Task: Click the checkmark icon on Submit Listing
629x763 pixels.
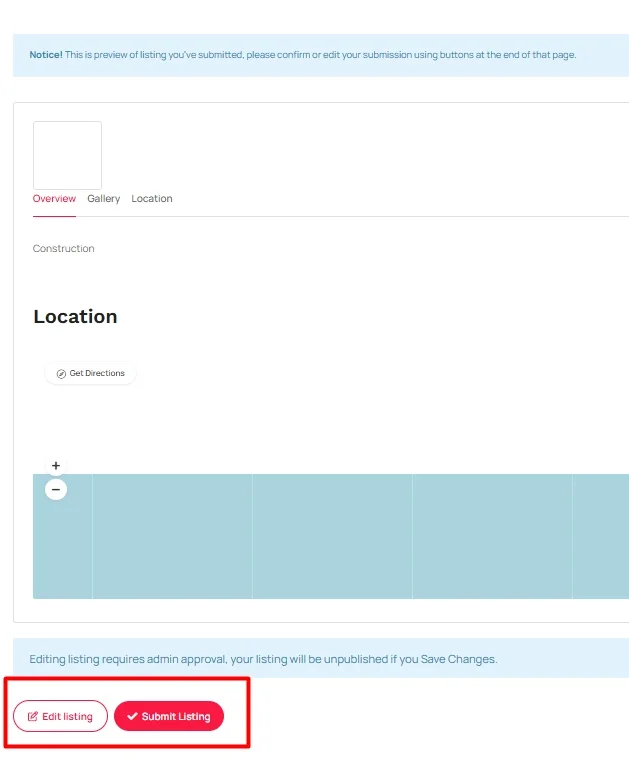Action: (132, 717)
